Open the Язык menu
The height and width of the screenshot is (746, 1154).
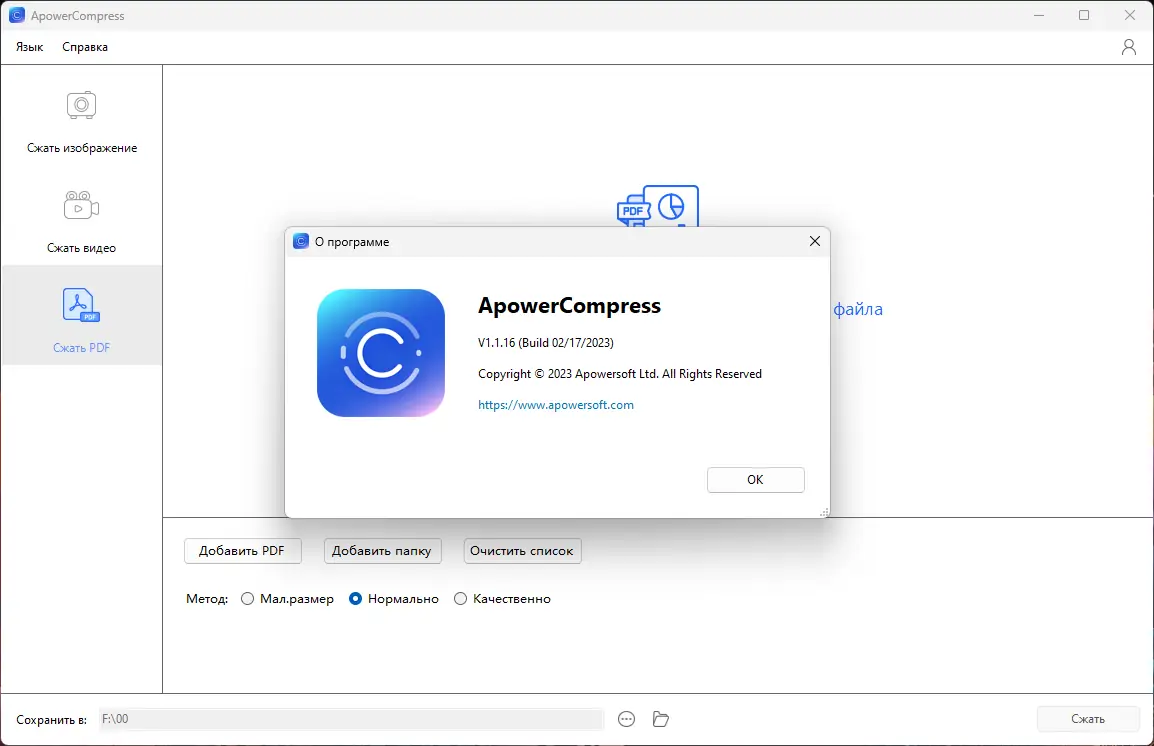click(x=29, y=47)
